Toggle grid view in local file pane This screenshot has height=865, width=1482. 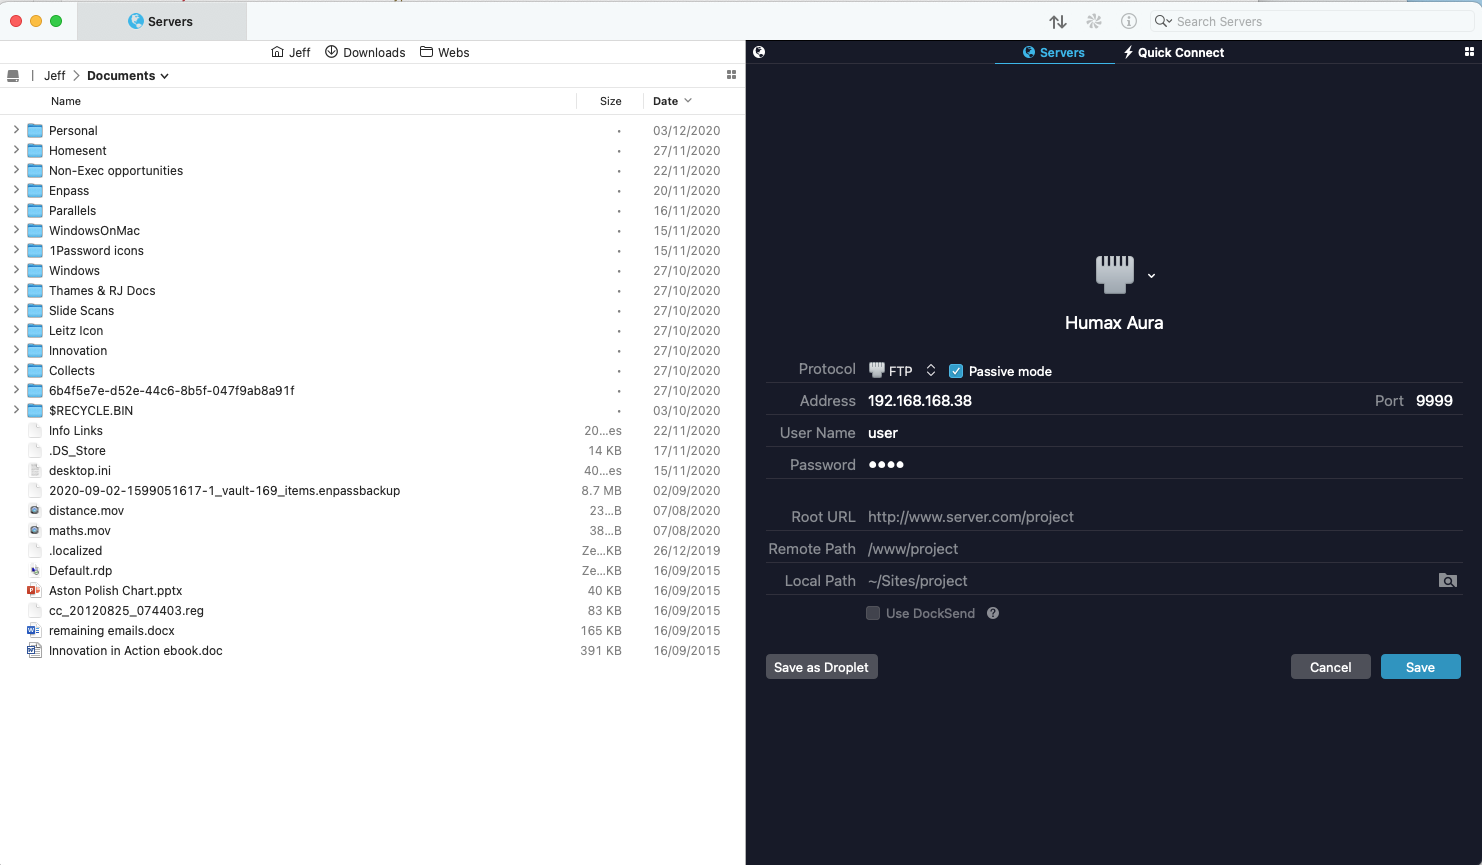tap(731, 75)
